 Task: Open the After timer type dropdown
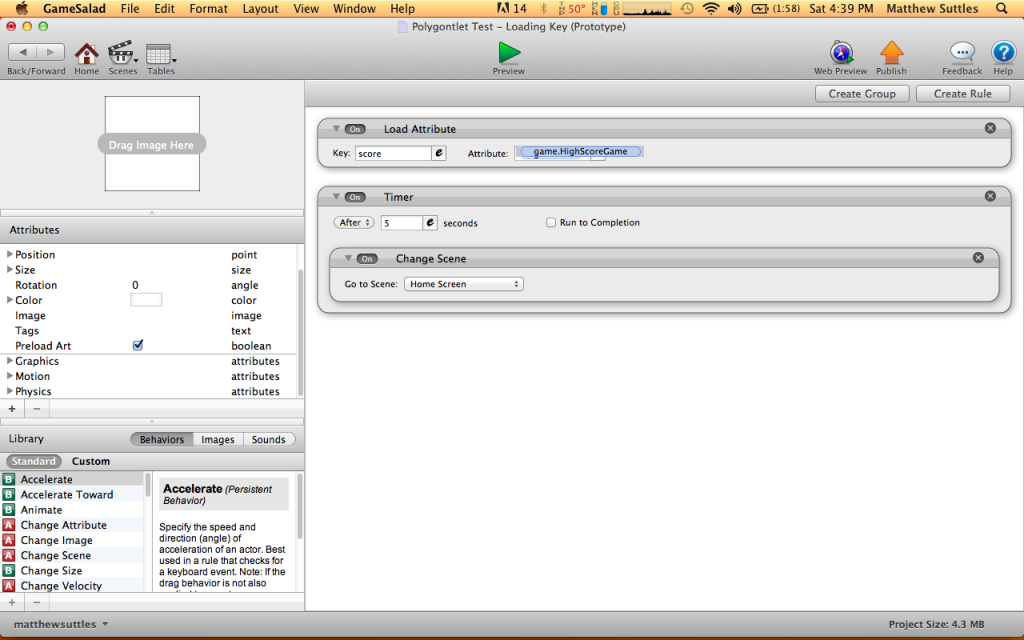tap(354, 223)
